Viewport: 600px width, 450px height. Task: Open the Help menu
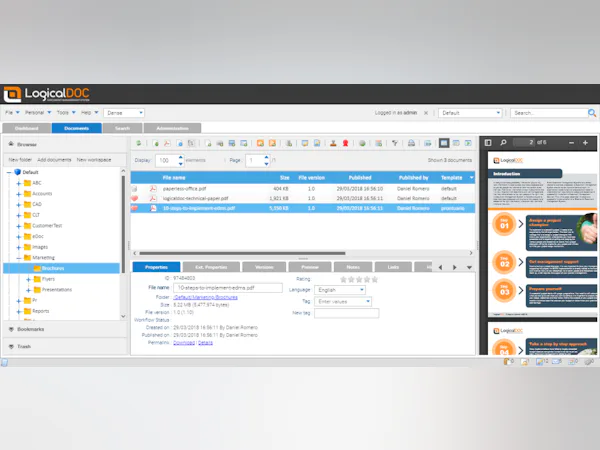90,112
